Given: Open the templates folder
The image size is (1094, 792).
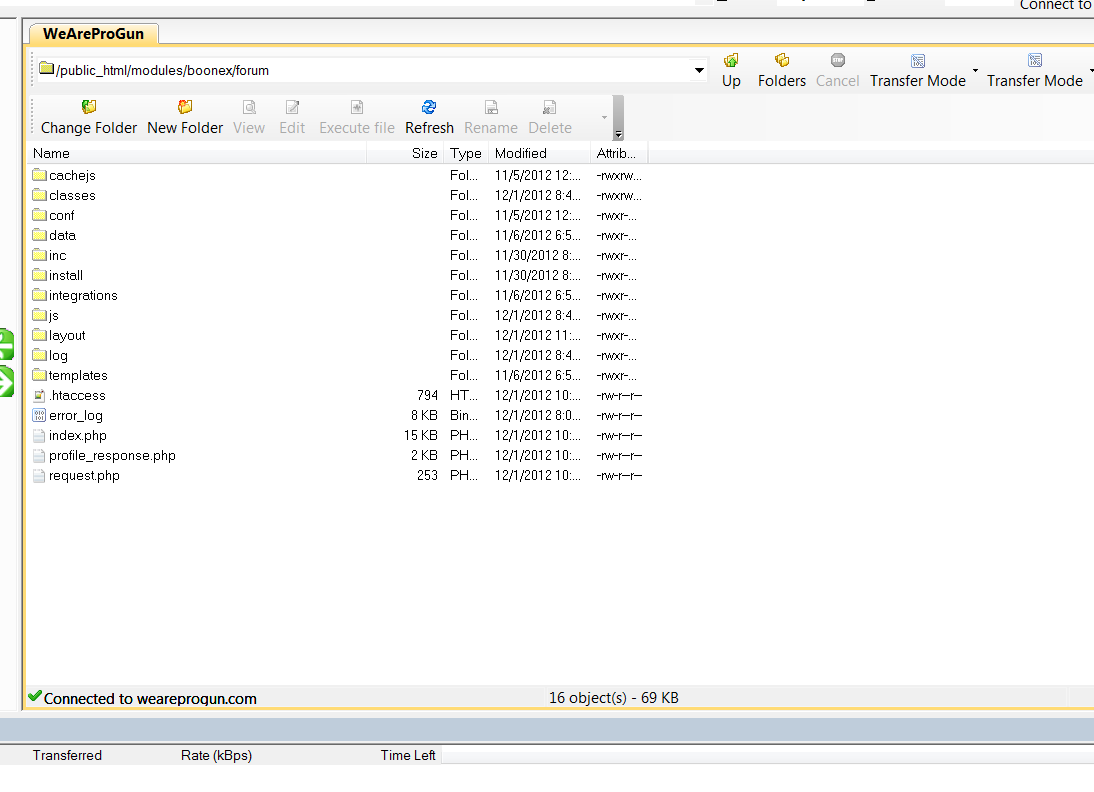Looking at the screenshot, I should click(x=78, y=376).
